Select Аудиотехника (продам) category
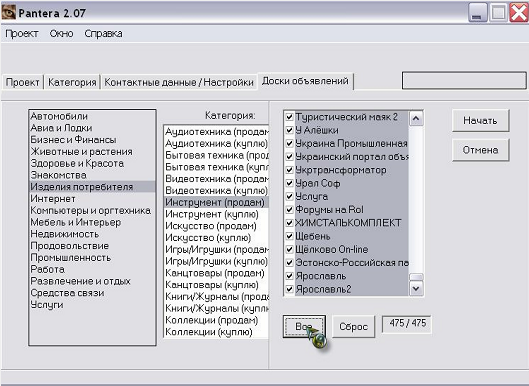Image resolution: width=529 pixels, height=386 pixels. (x=216, y=132)
